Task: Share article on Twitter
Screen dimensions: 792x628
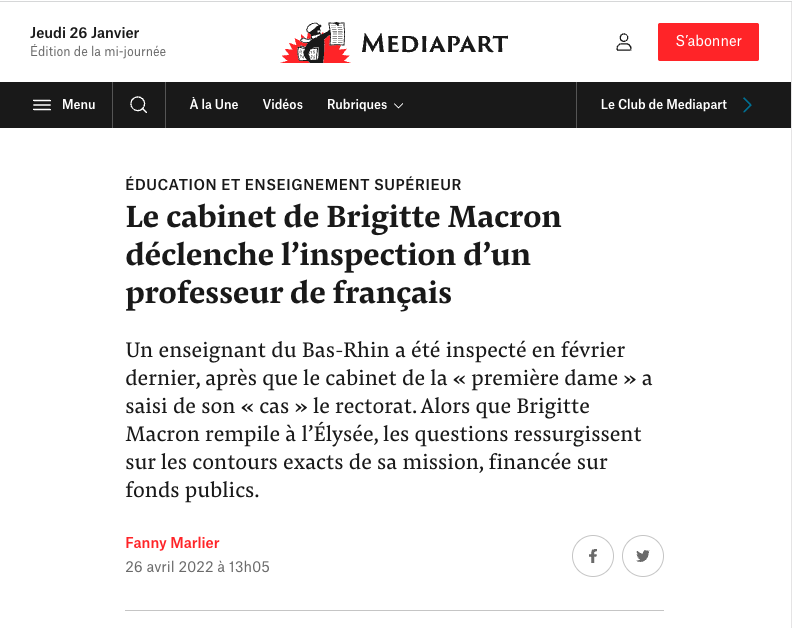Action: 642,556
